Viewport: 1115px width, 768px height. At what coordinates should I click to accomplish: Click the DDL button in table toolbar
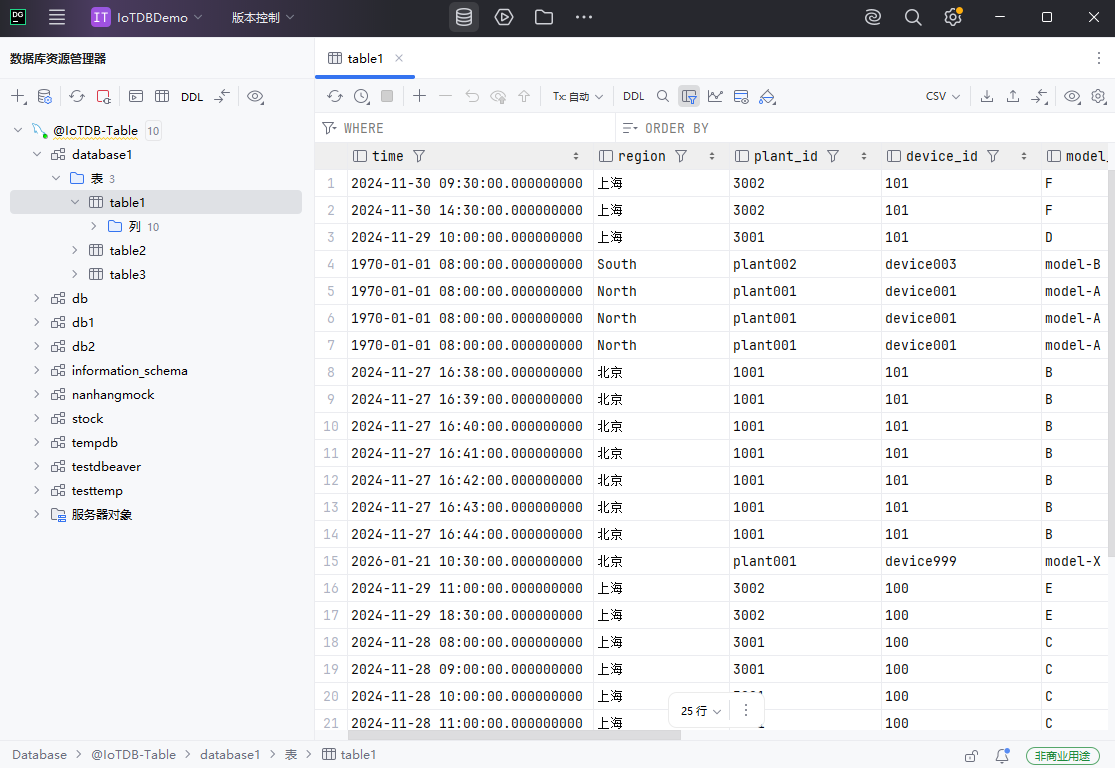coord(634,96)
